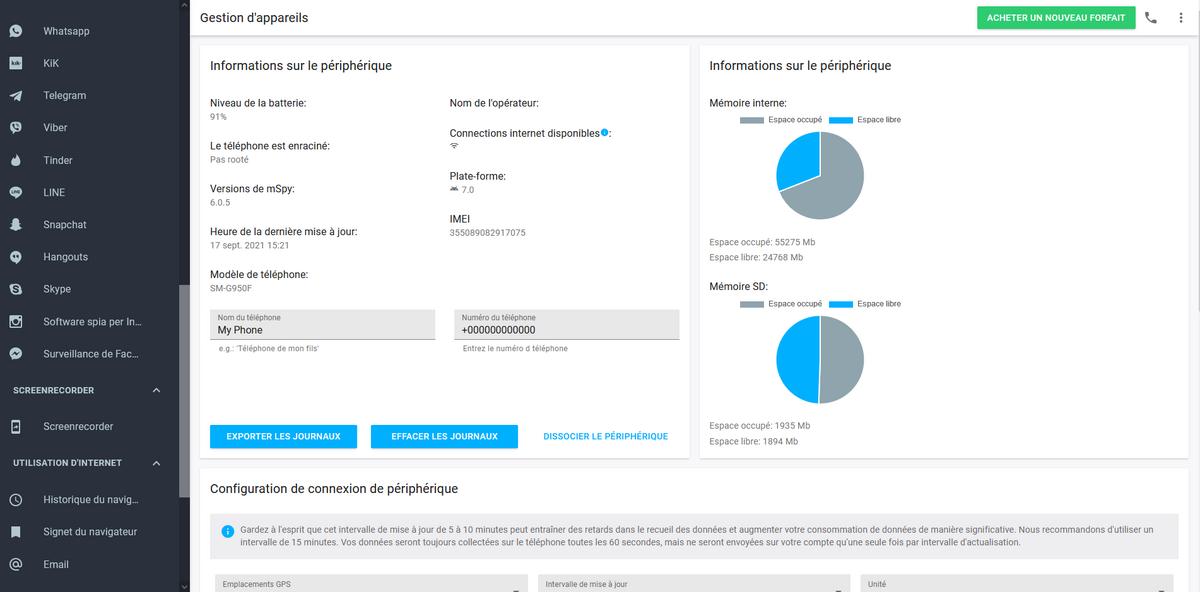1200x592 pixels.
Task: Click ACHETER UN NOUVEAU FORFAIT button
Action: coord(1056,18)
